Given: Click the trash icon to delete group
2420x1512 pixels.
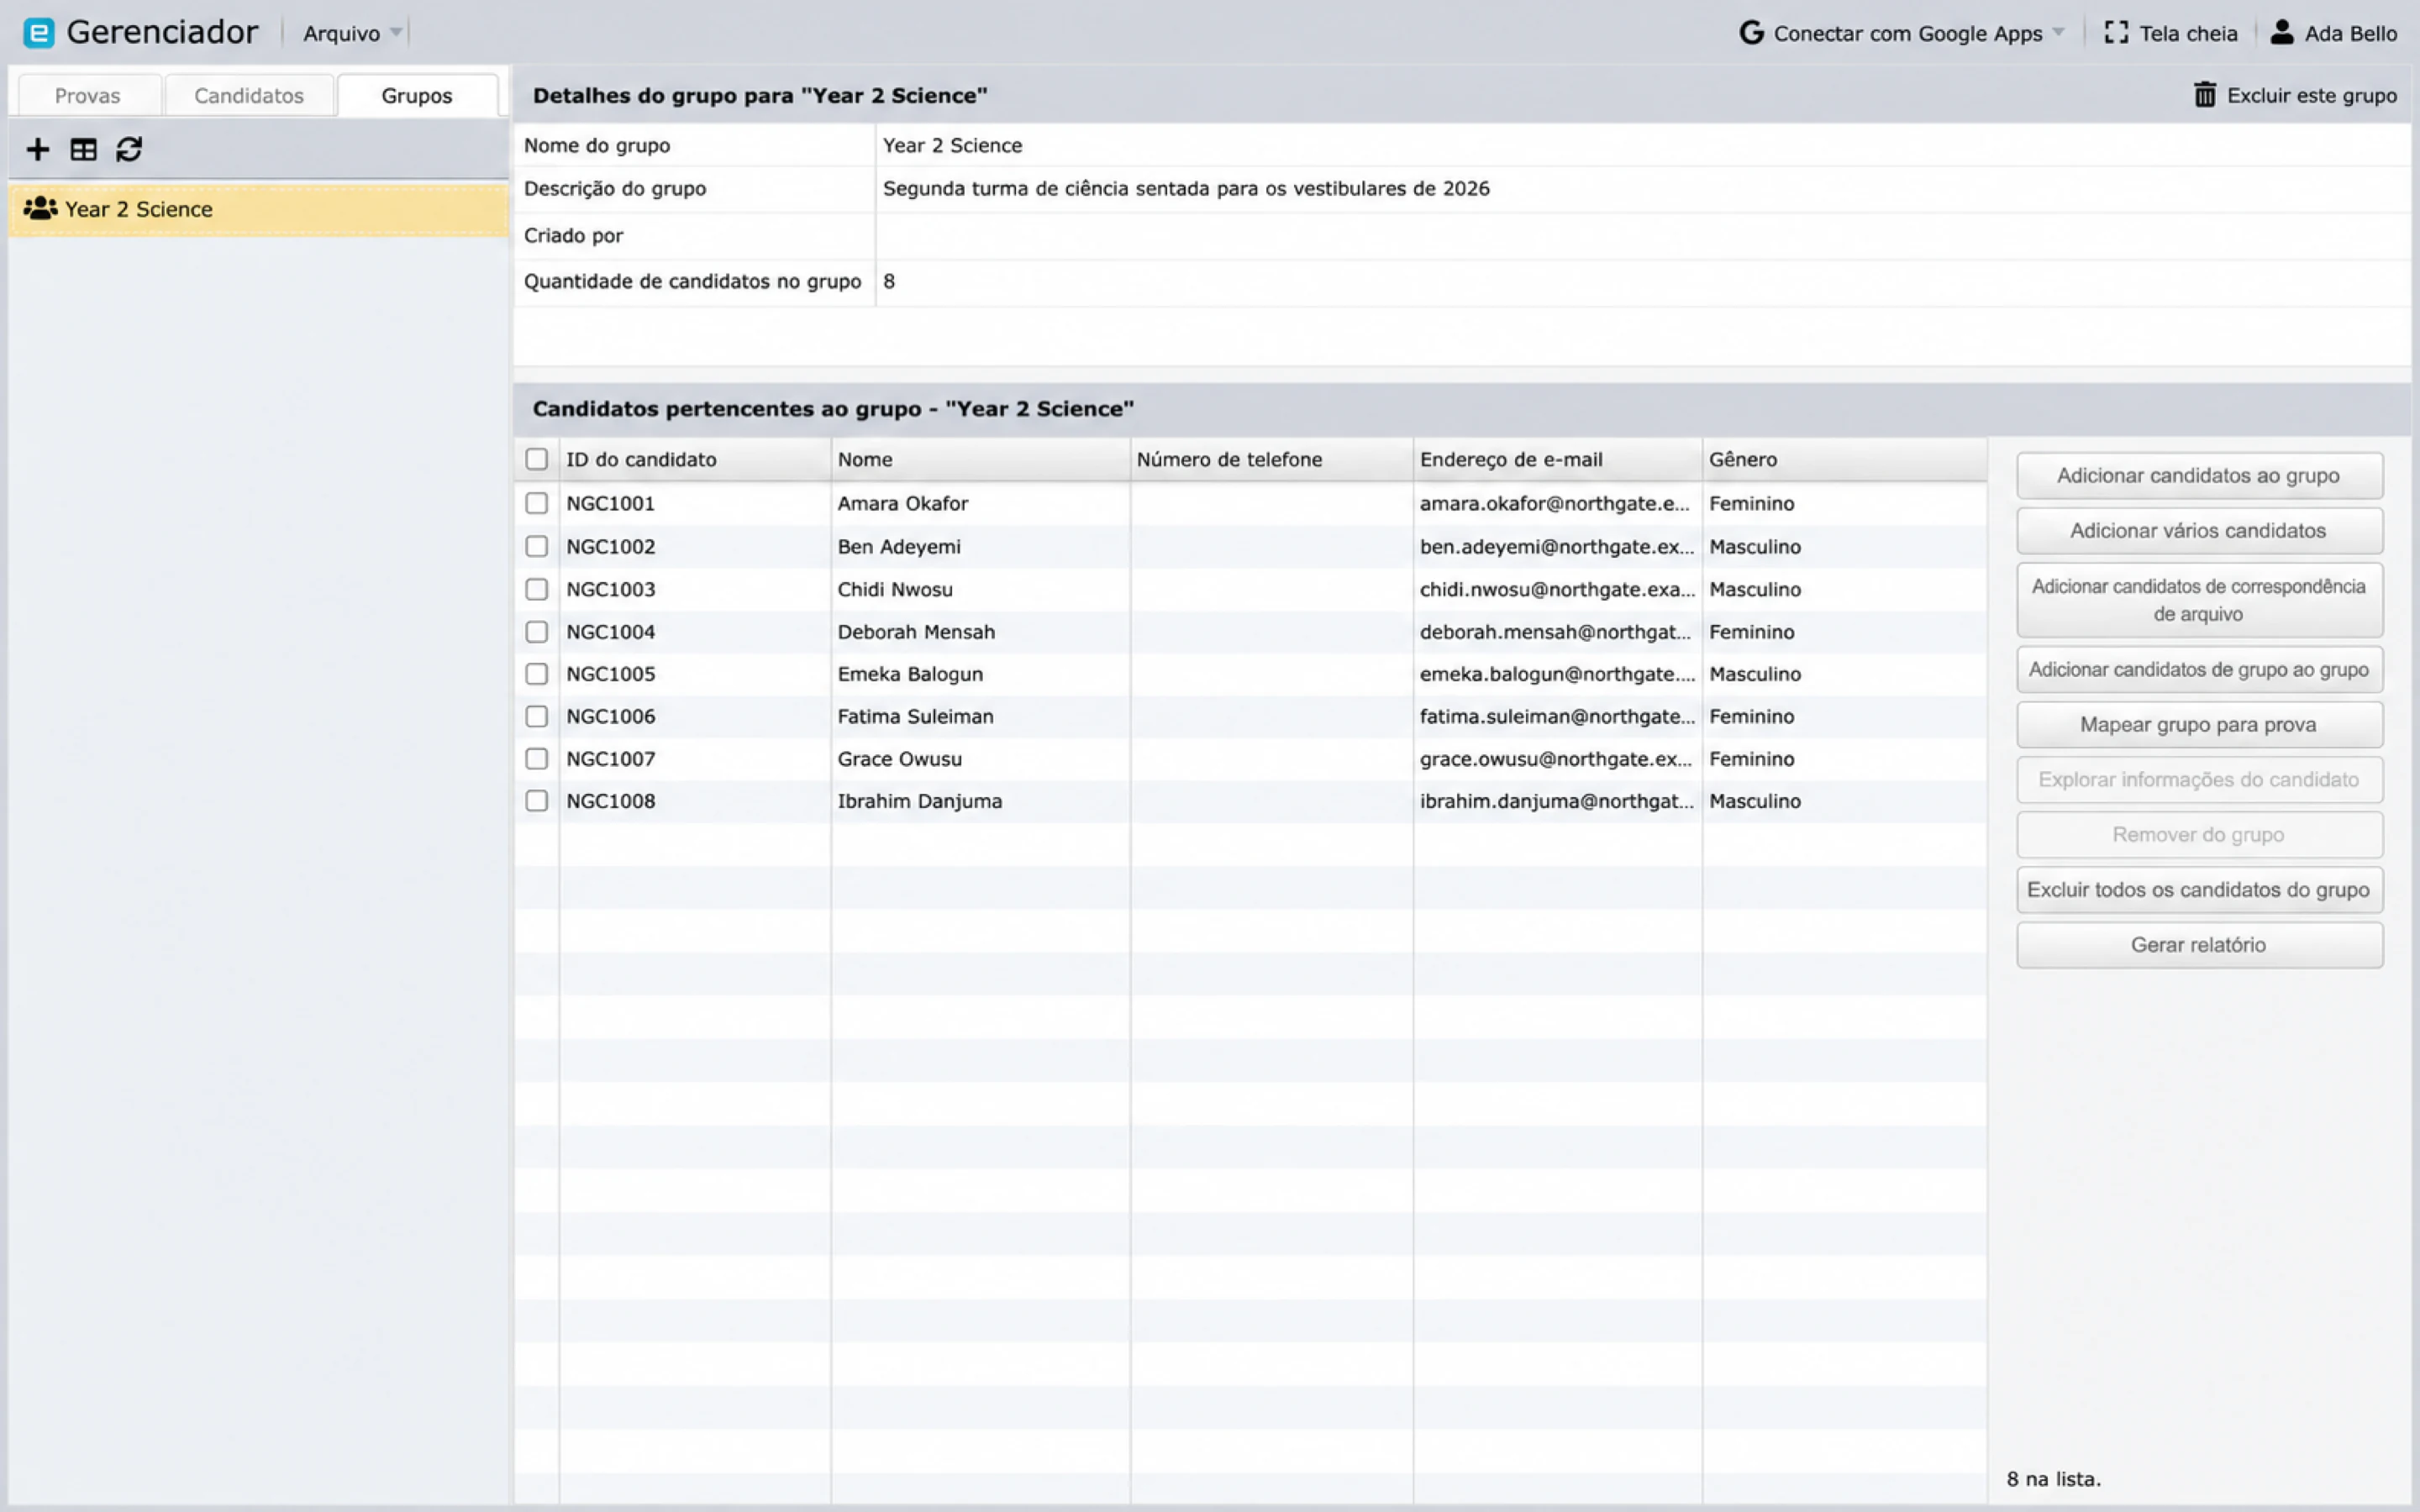Looking at the screenshot, I should tap(2204, 95).
